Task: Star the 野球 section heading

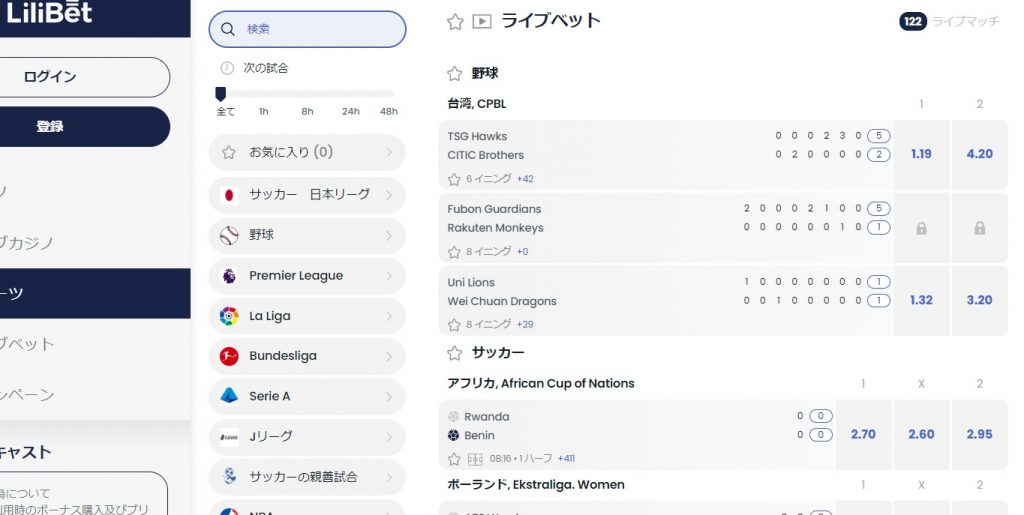Action: [x=455, y=73]
